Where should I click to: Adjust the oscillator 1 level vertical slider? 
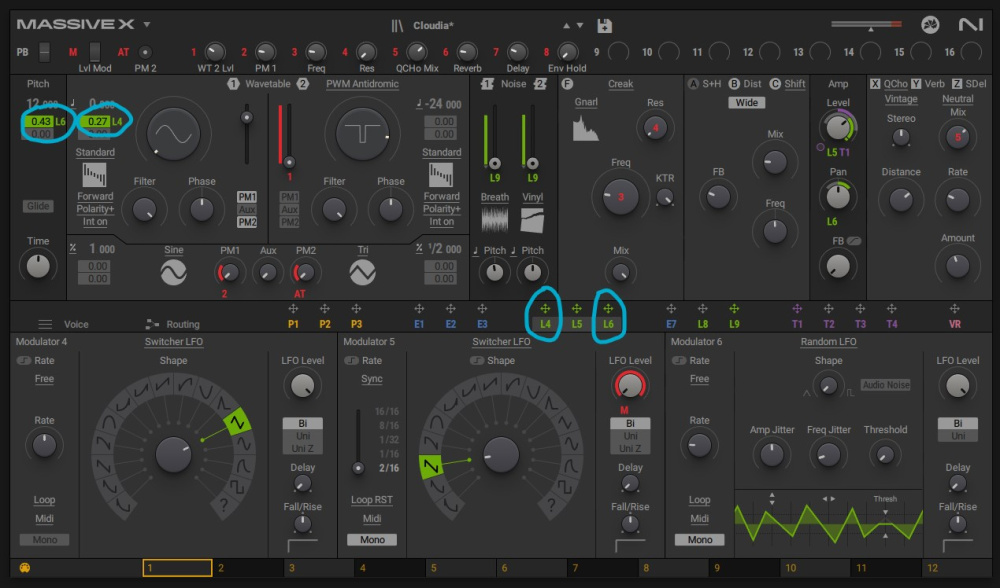246,134
